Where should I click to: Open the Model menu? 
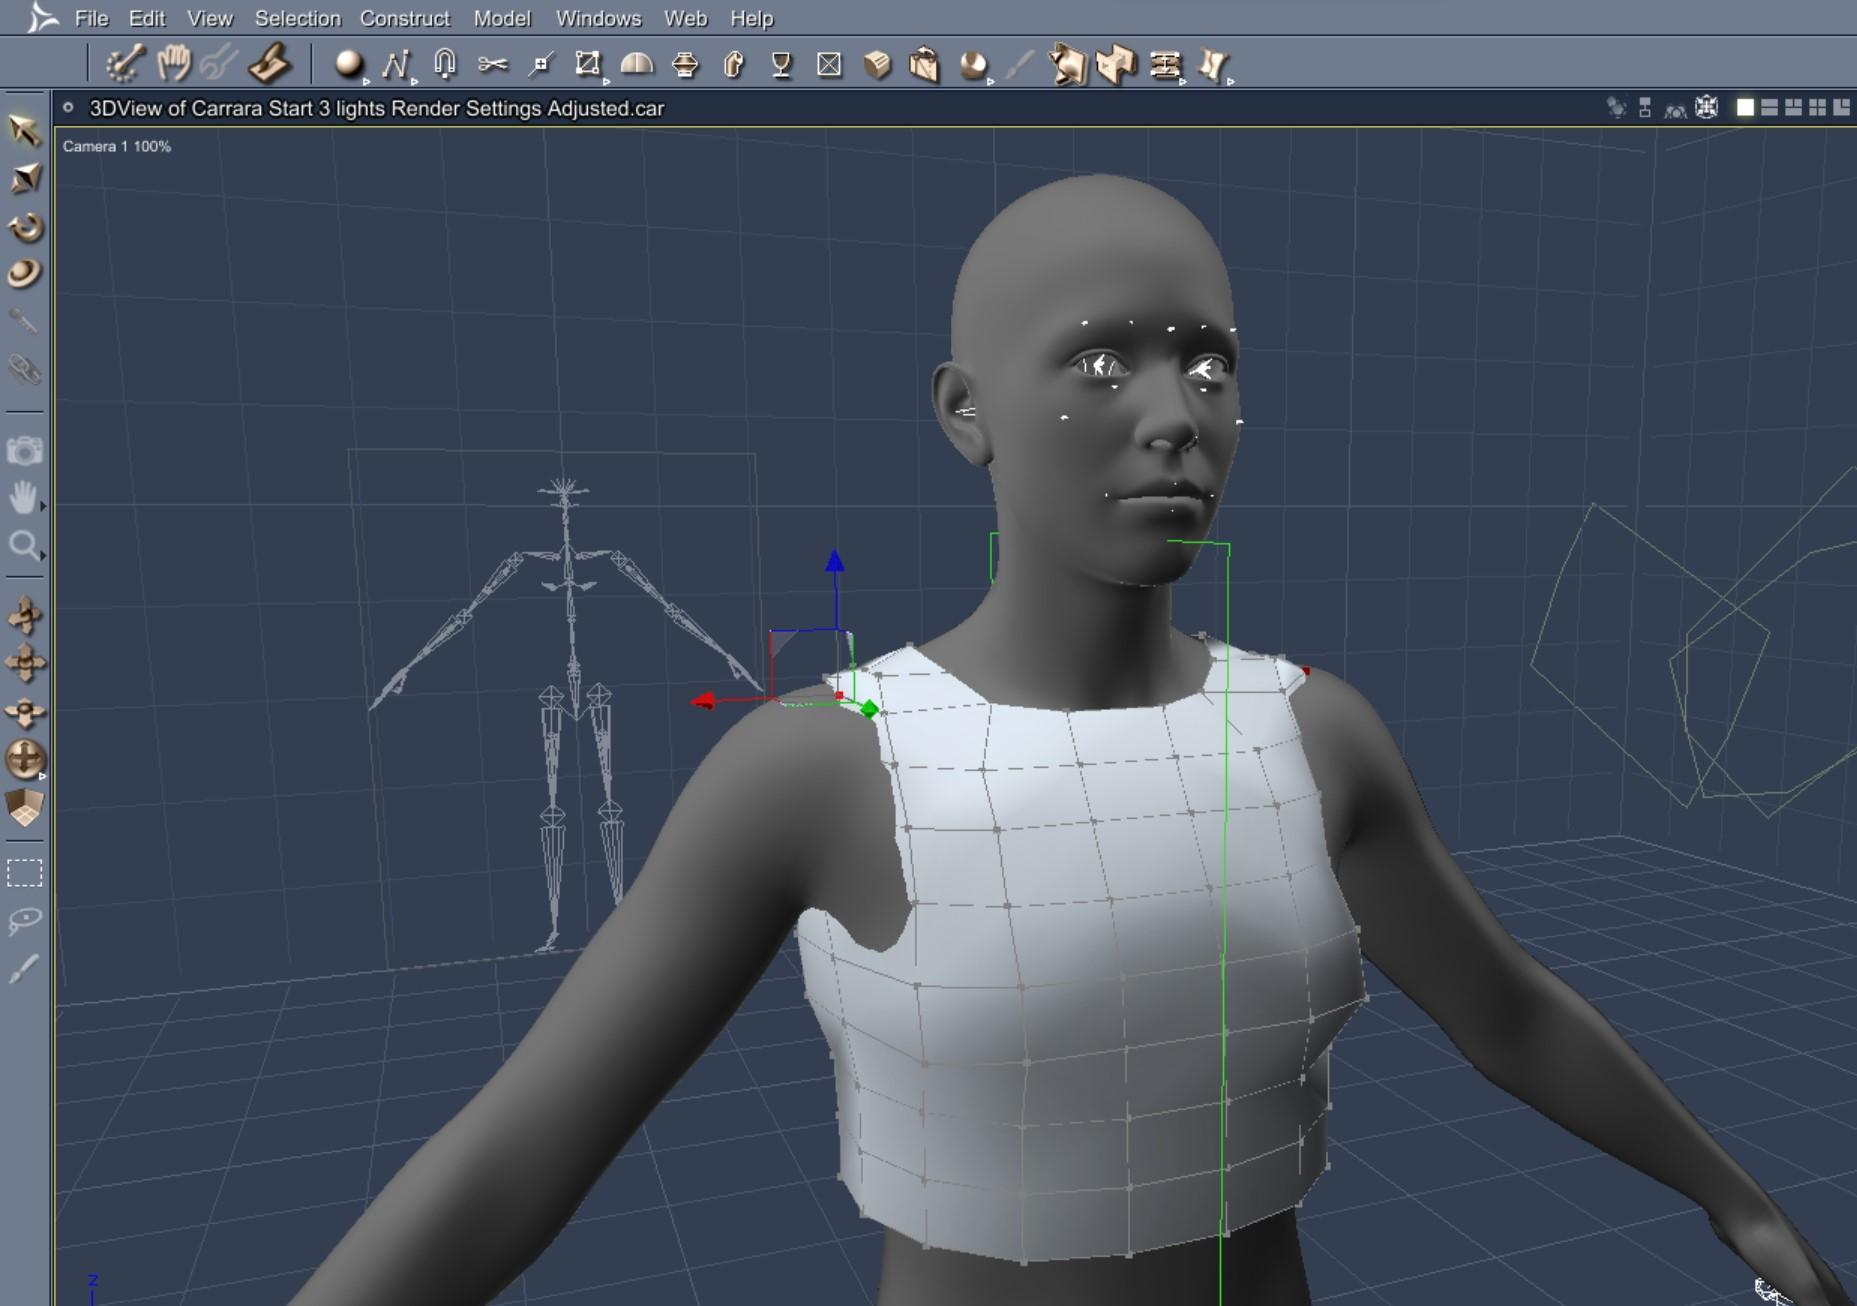(x=502, y=18)
